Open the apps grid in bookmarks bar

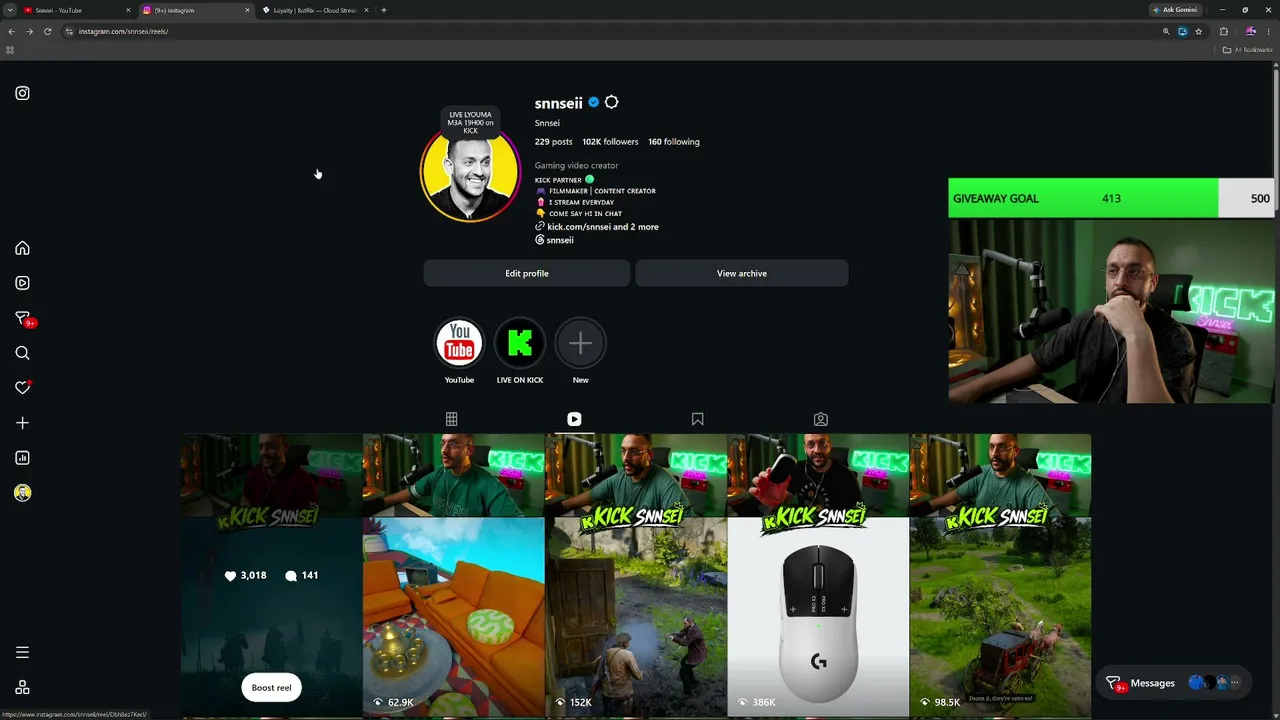[x=10, y=50]
